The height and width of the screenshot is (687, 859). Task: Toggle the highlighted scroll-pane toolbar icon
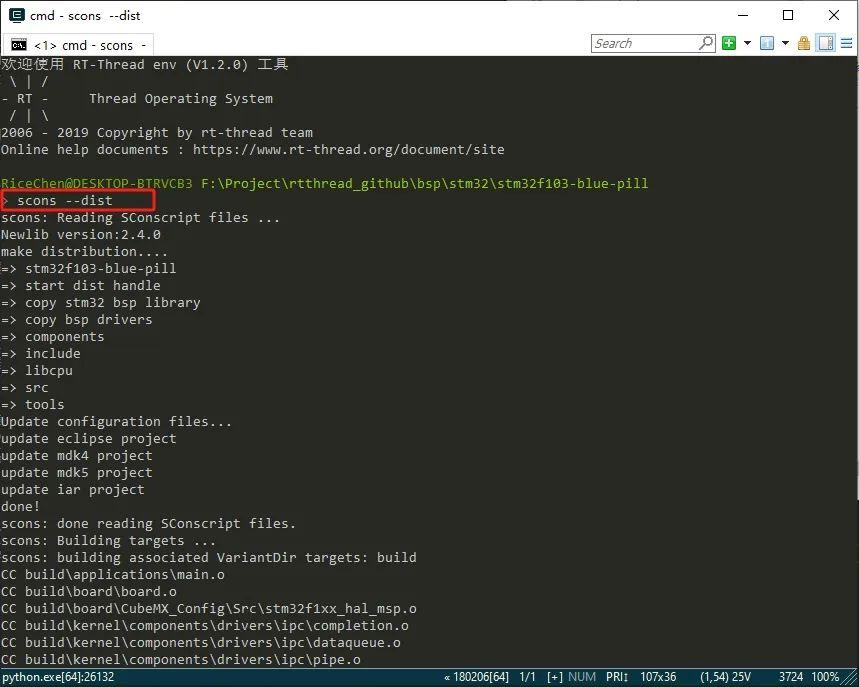coord(826,43)
